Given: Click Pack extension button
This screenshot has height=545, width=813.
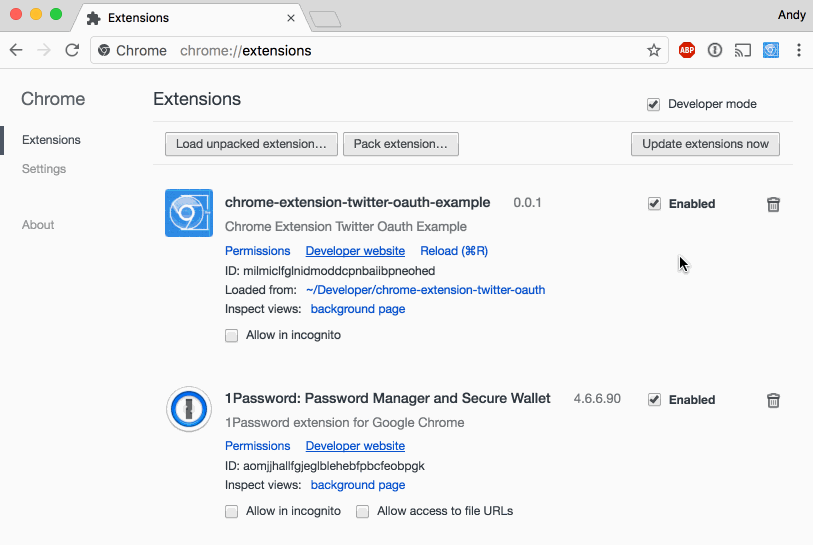Looking at the screenshot, I should [401, 144].
